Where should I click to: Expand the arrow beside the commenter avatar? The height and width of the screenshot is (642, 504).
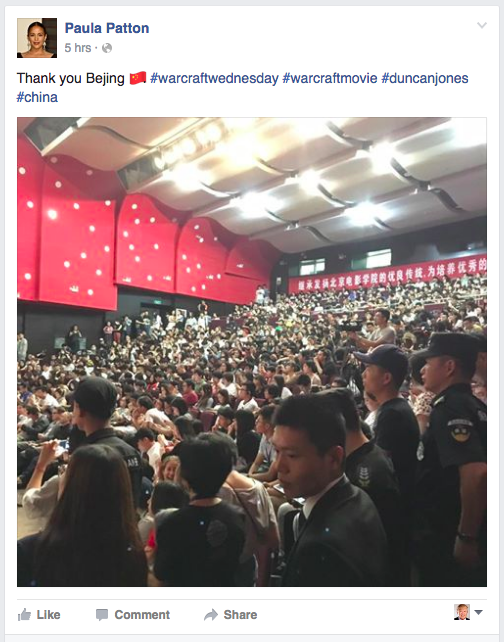pyautogui.click(x=478, y=612)
